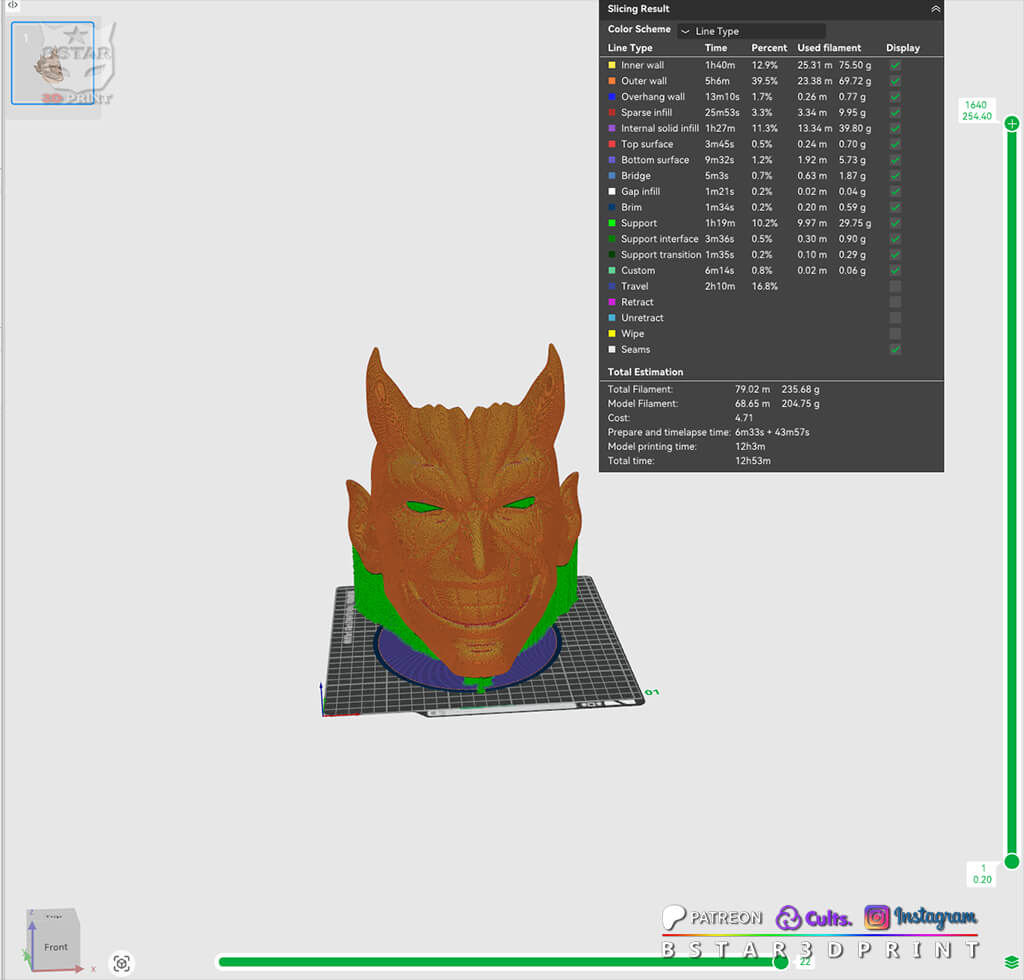Toggle Gap infill display checkbox
1024x980 pixels.
[895, 191]
